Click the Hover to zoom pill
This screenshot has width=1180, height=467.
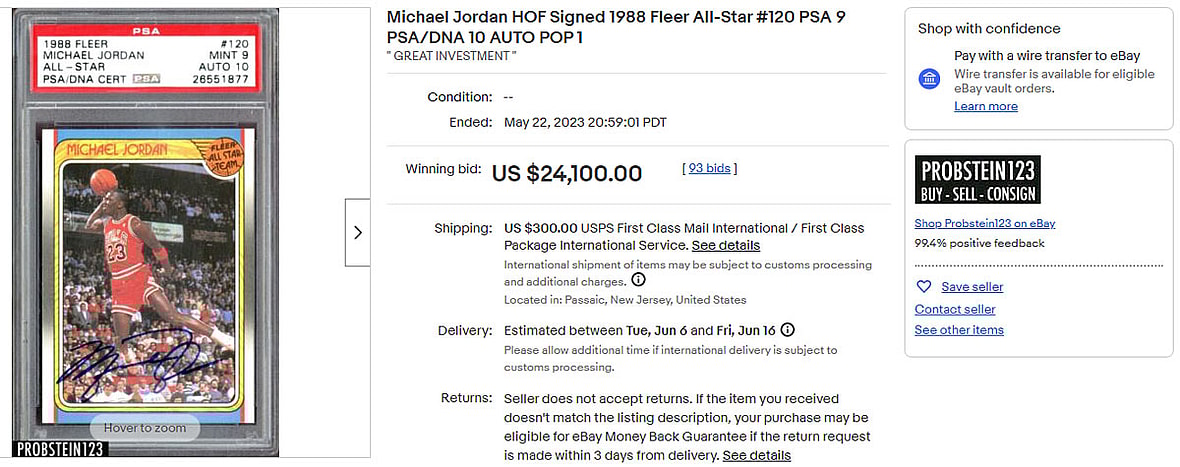(144, 428)
